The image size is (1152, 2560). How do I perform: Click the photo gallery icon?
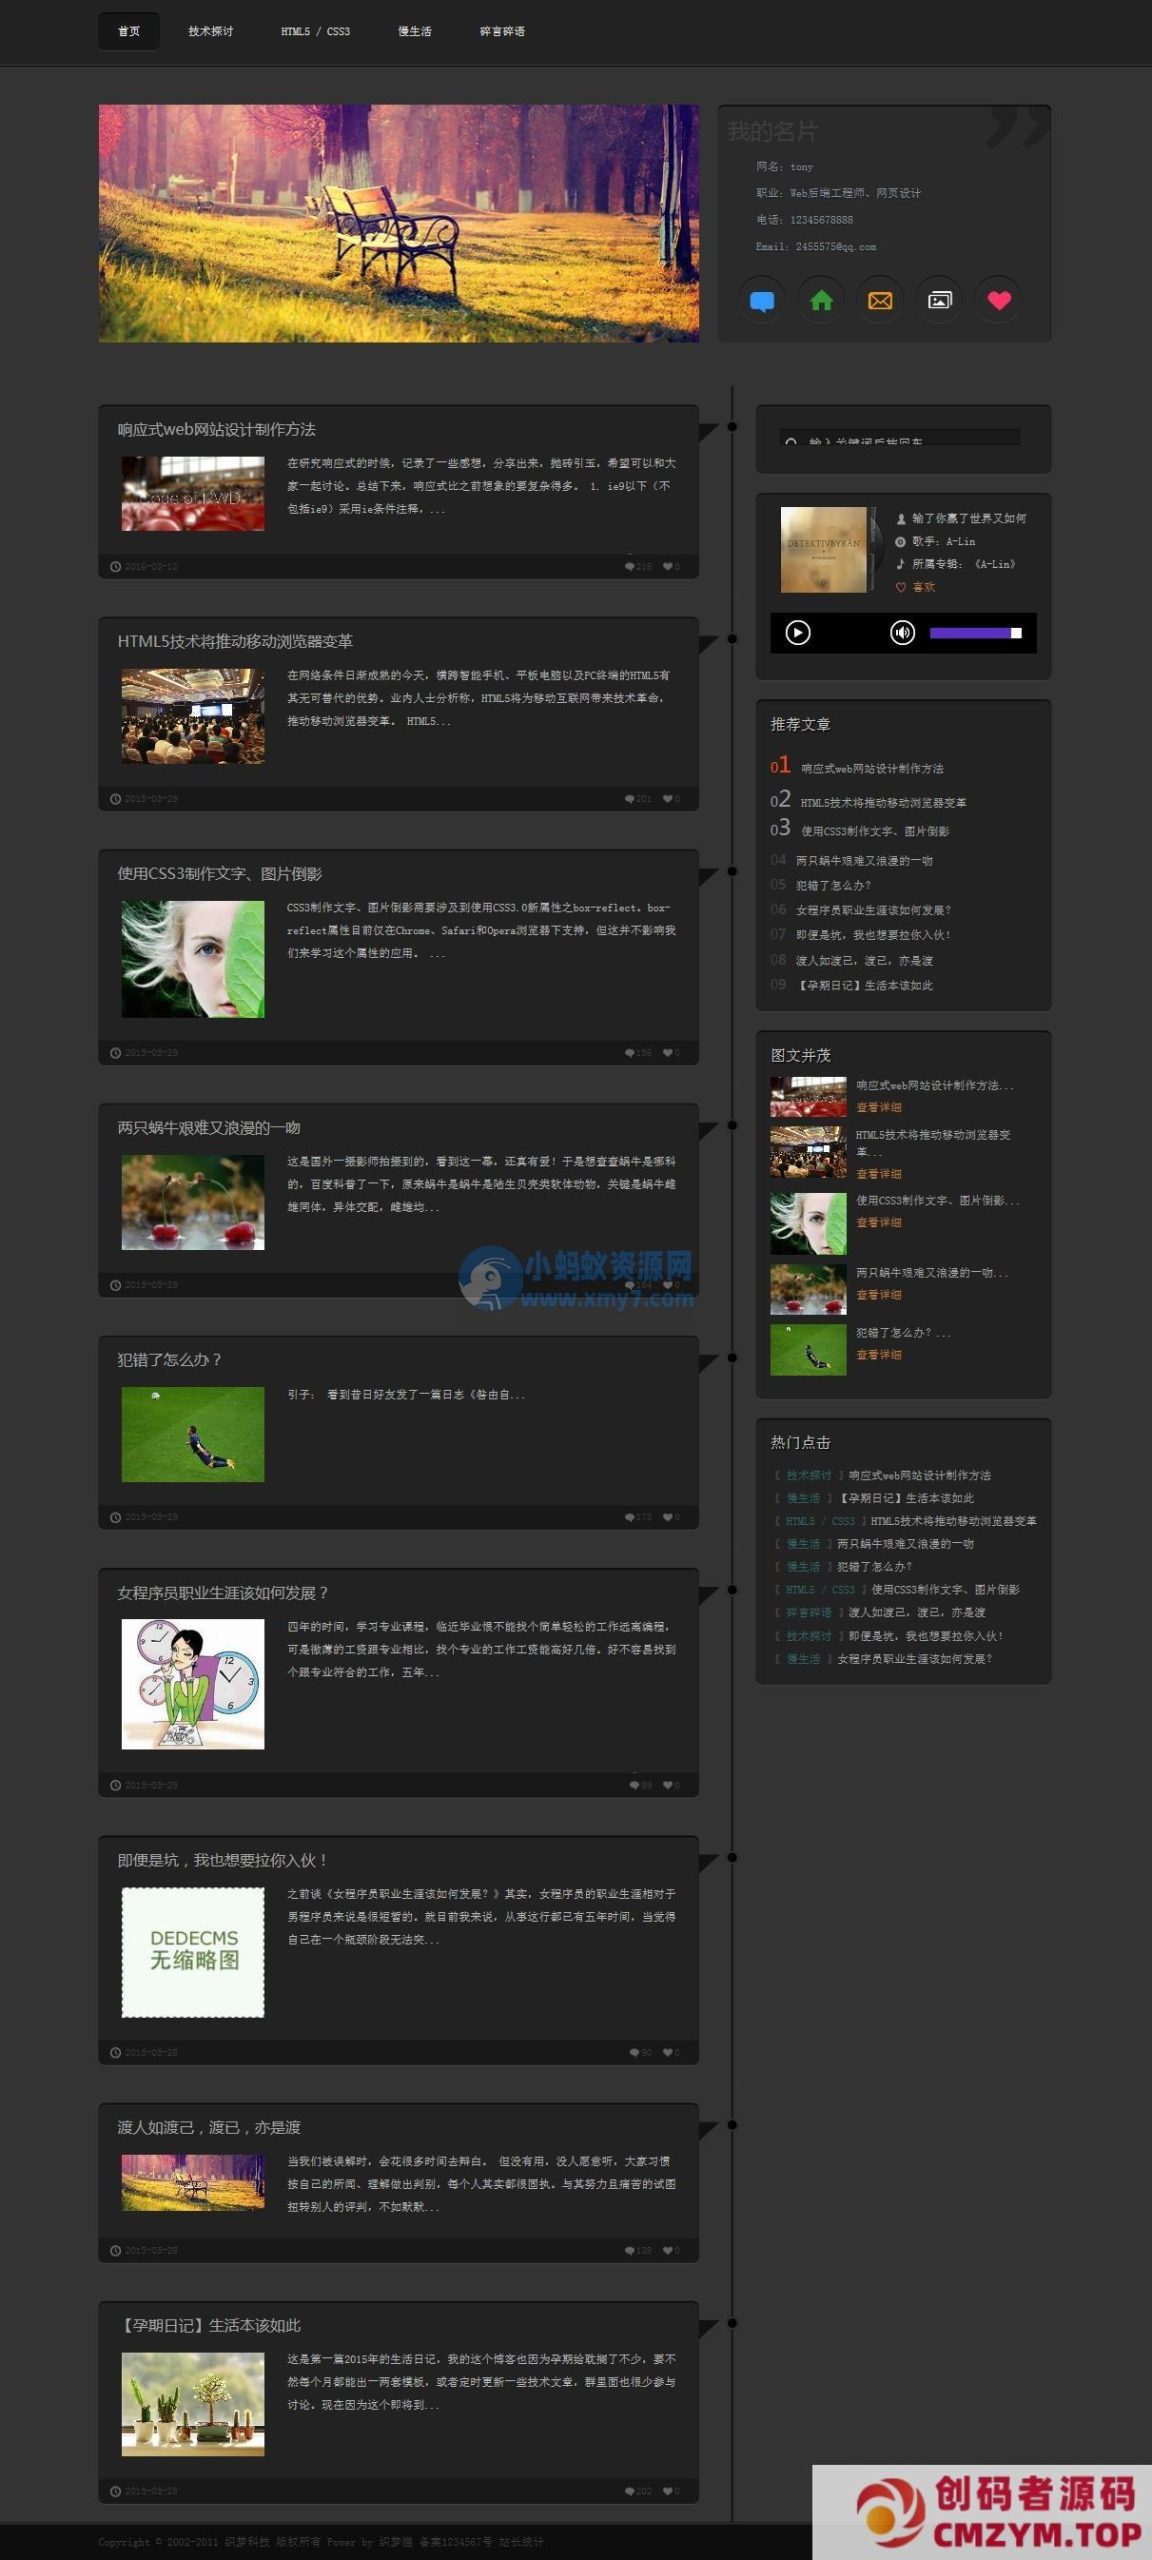tap(940, 300)
